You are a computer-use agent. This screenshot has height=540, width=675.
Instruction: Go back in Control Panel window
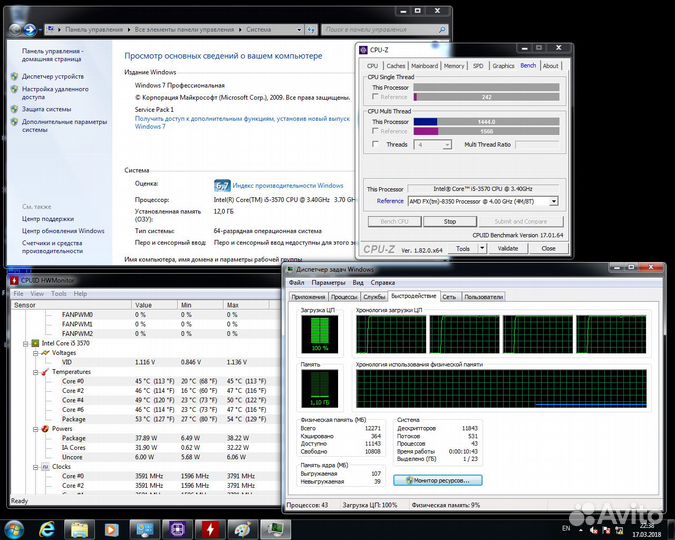pos(15,30)
